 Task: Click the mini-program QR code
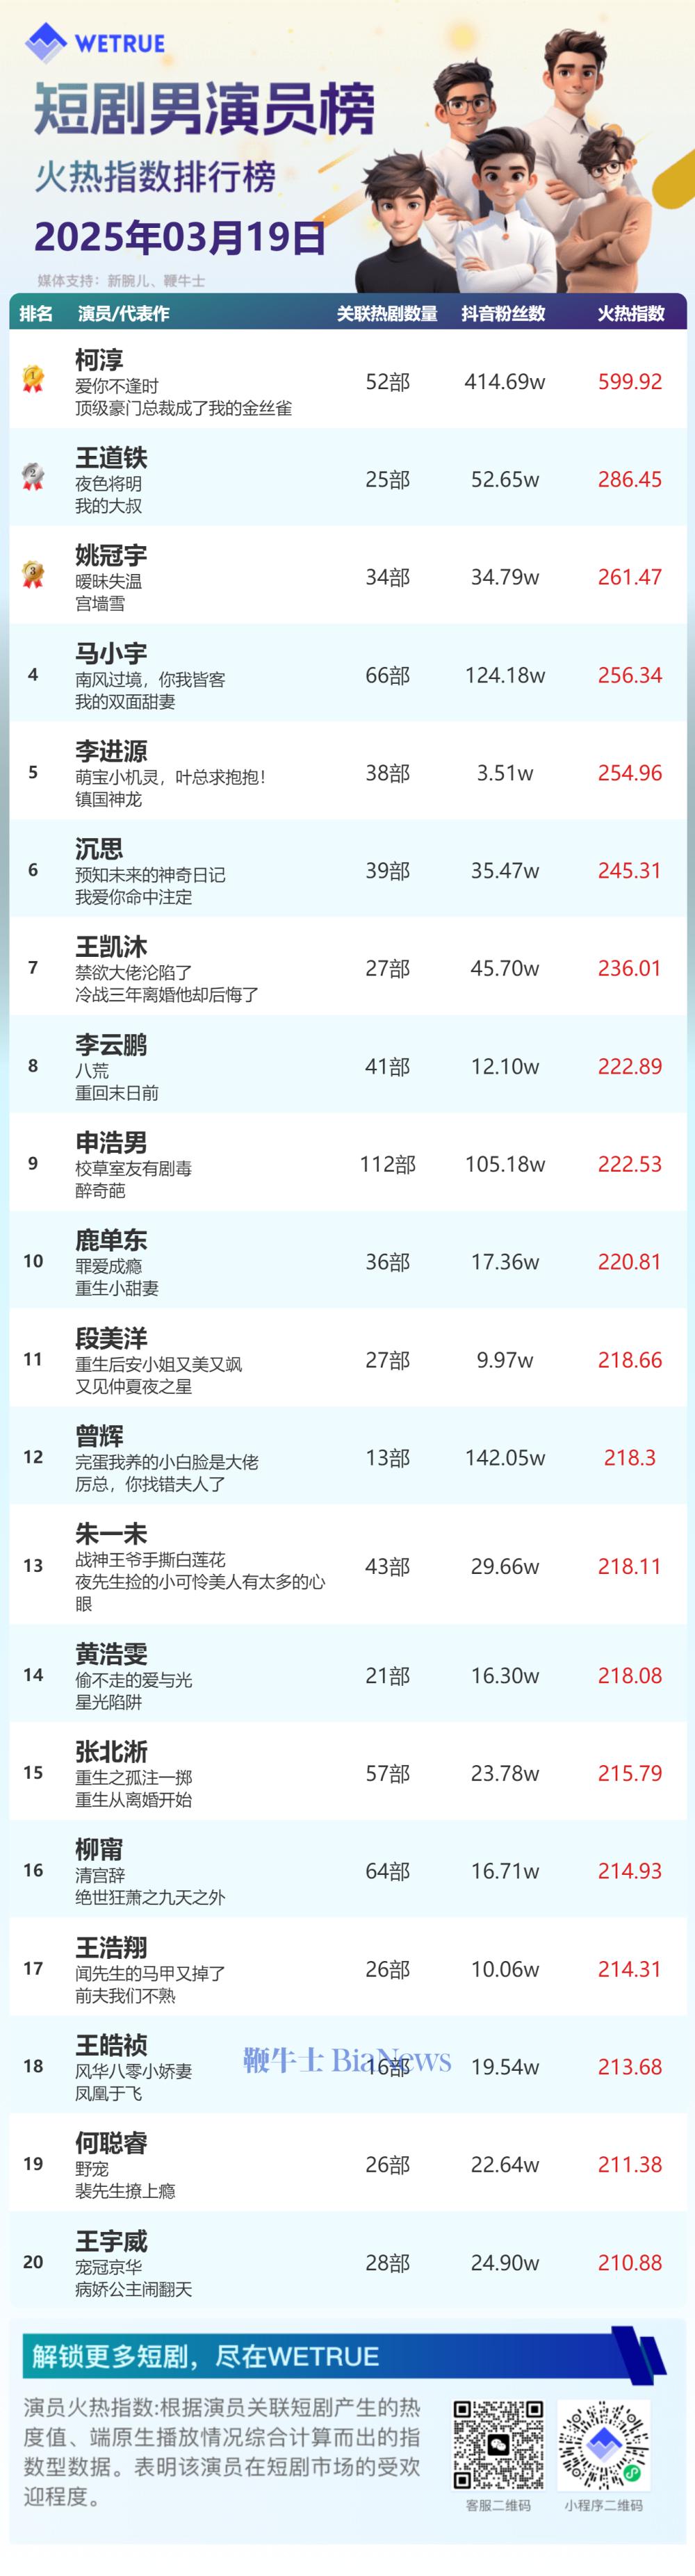coord(603,2444)
